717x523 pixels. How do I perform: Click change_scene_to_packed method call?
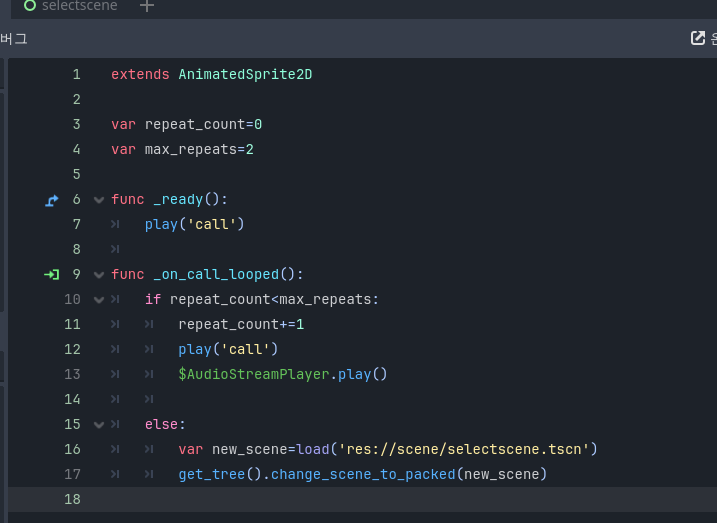point(363,475)
